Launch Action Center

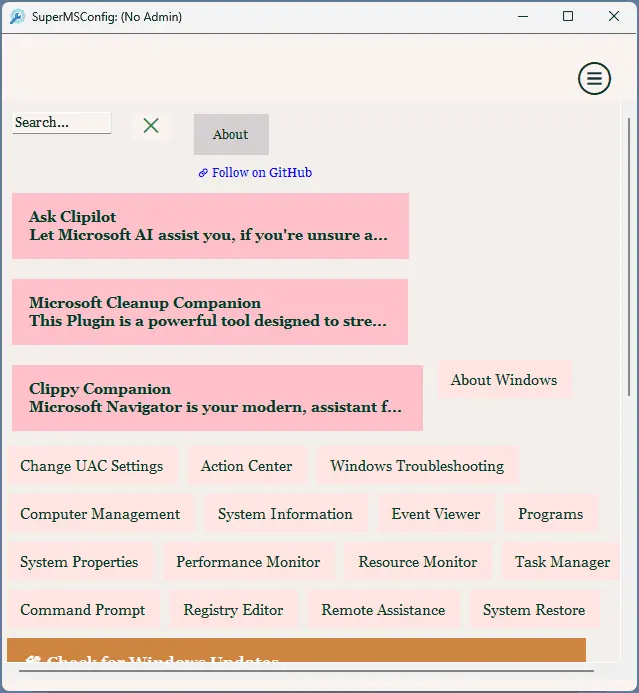click(247, 466)
